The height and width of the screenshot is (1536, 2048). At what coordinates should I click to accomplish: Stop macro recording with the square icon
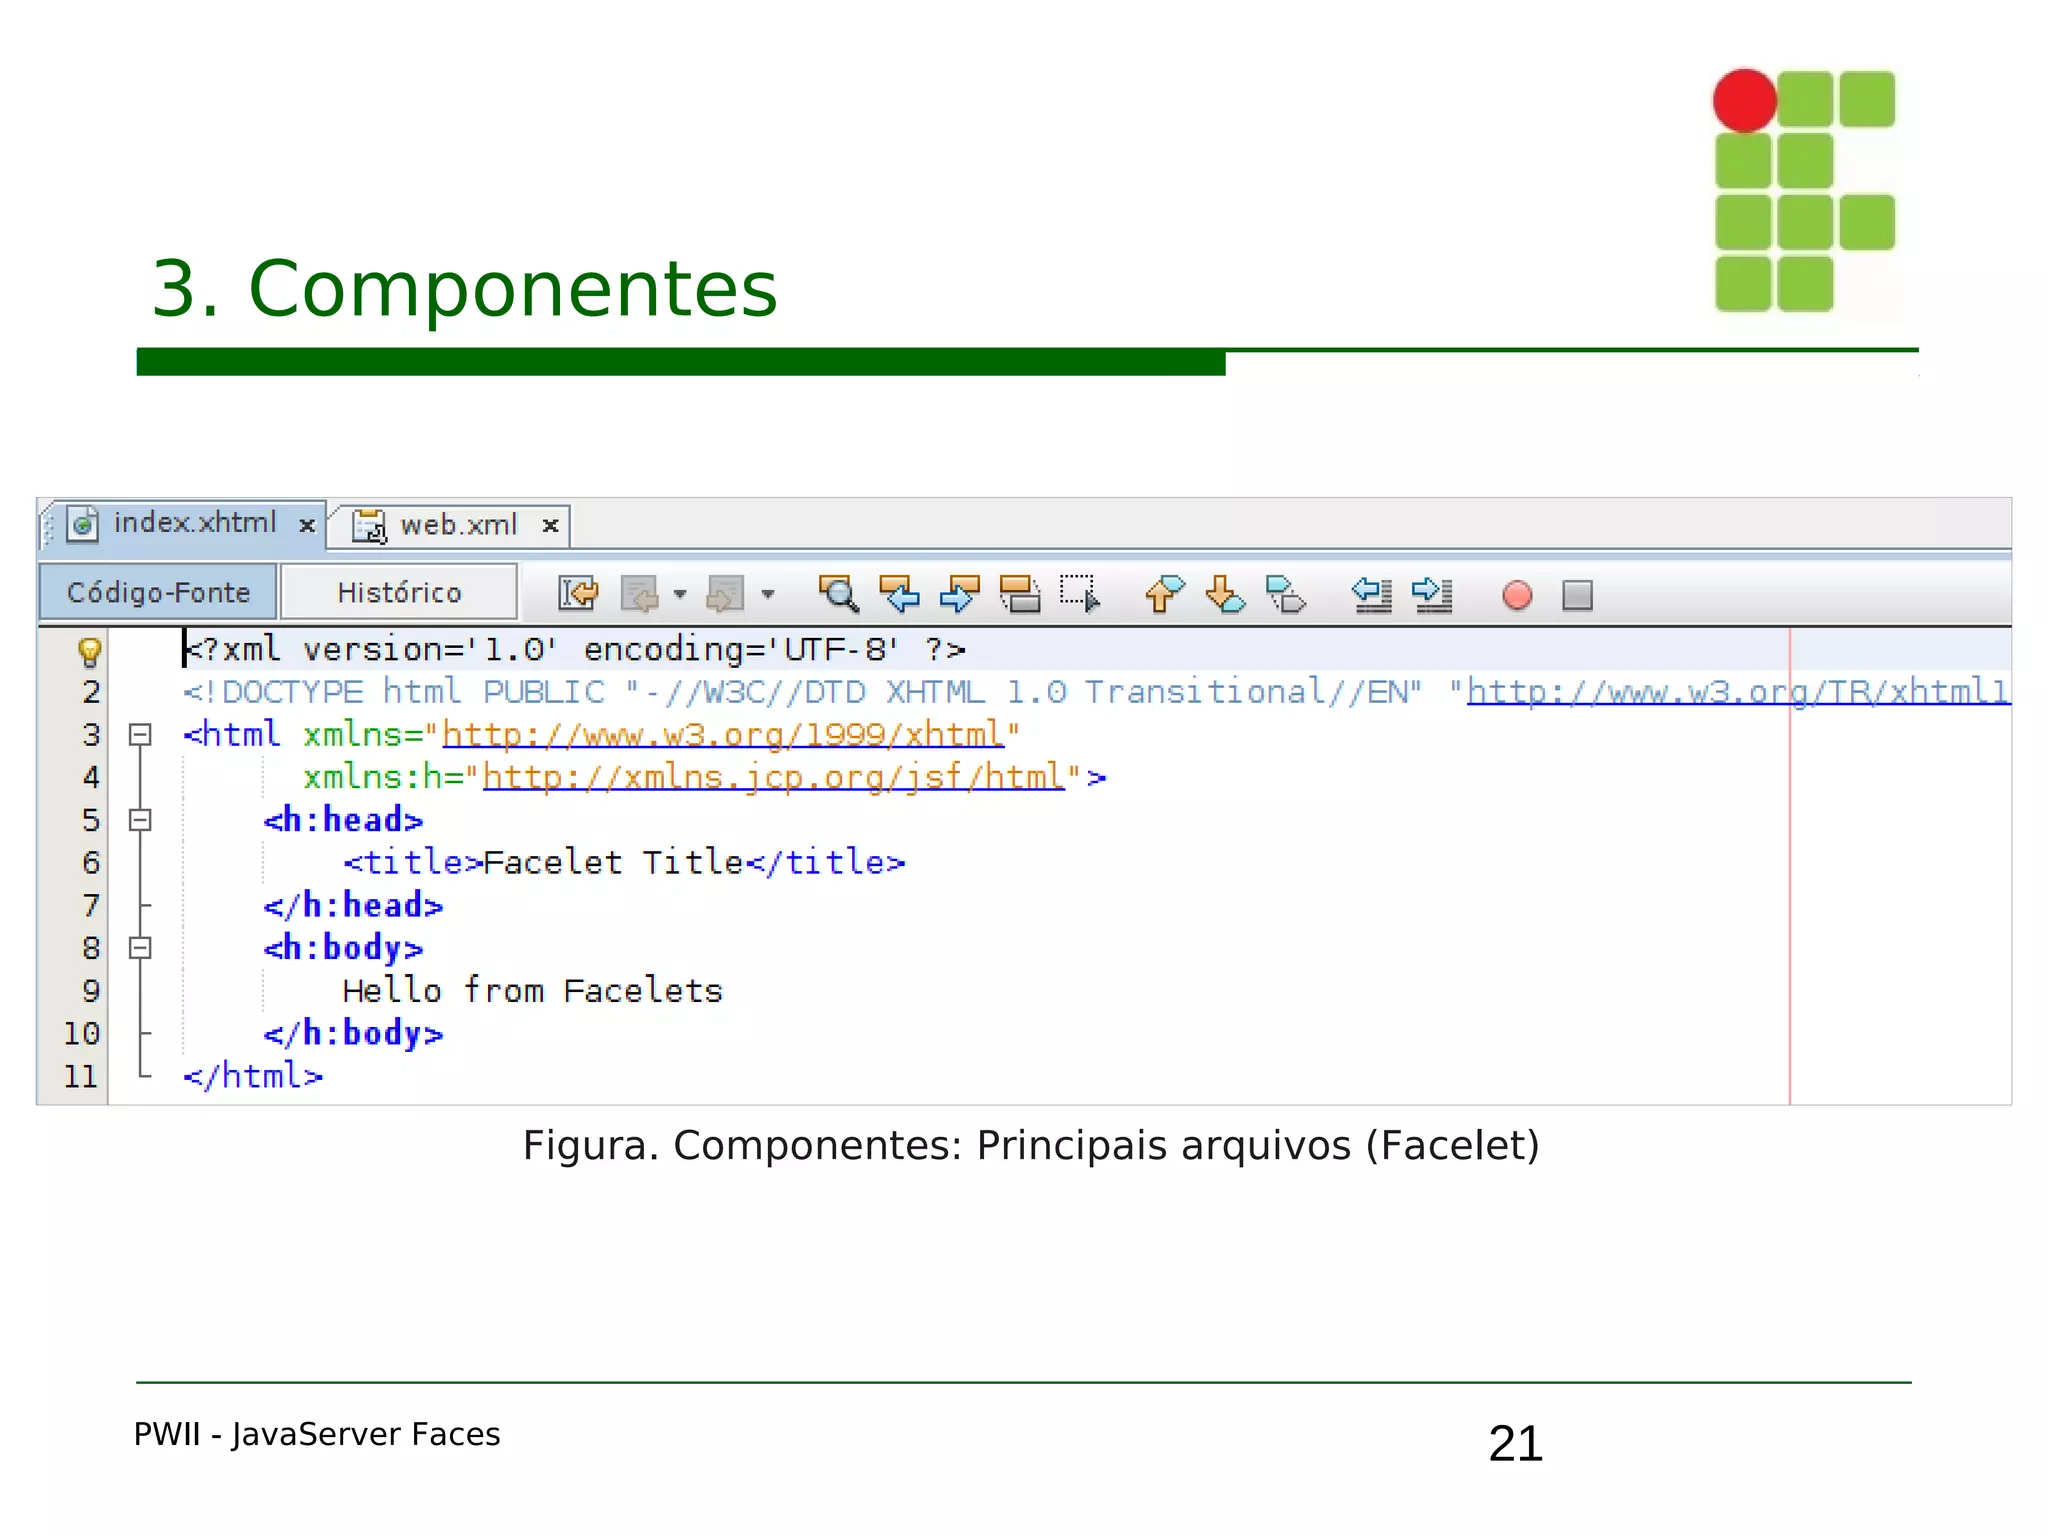(x=1577, y=595)
